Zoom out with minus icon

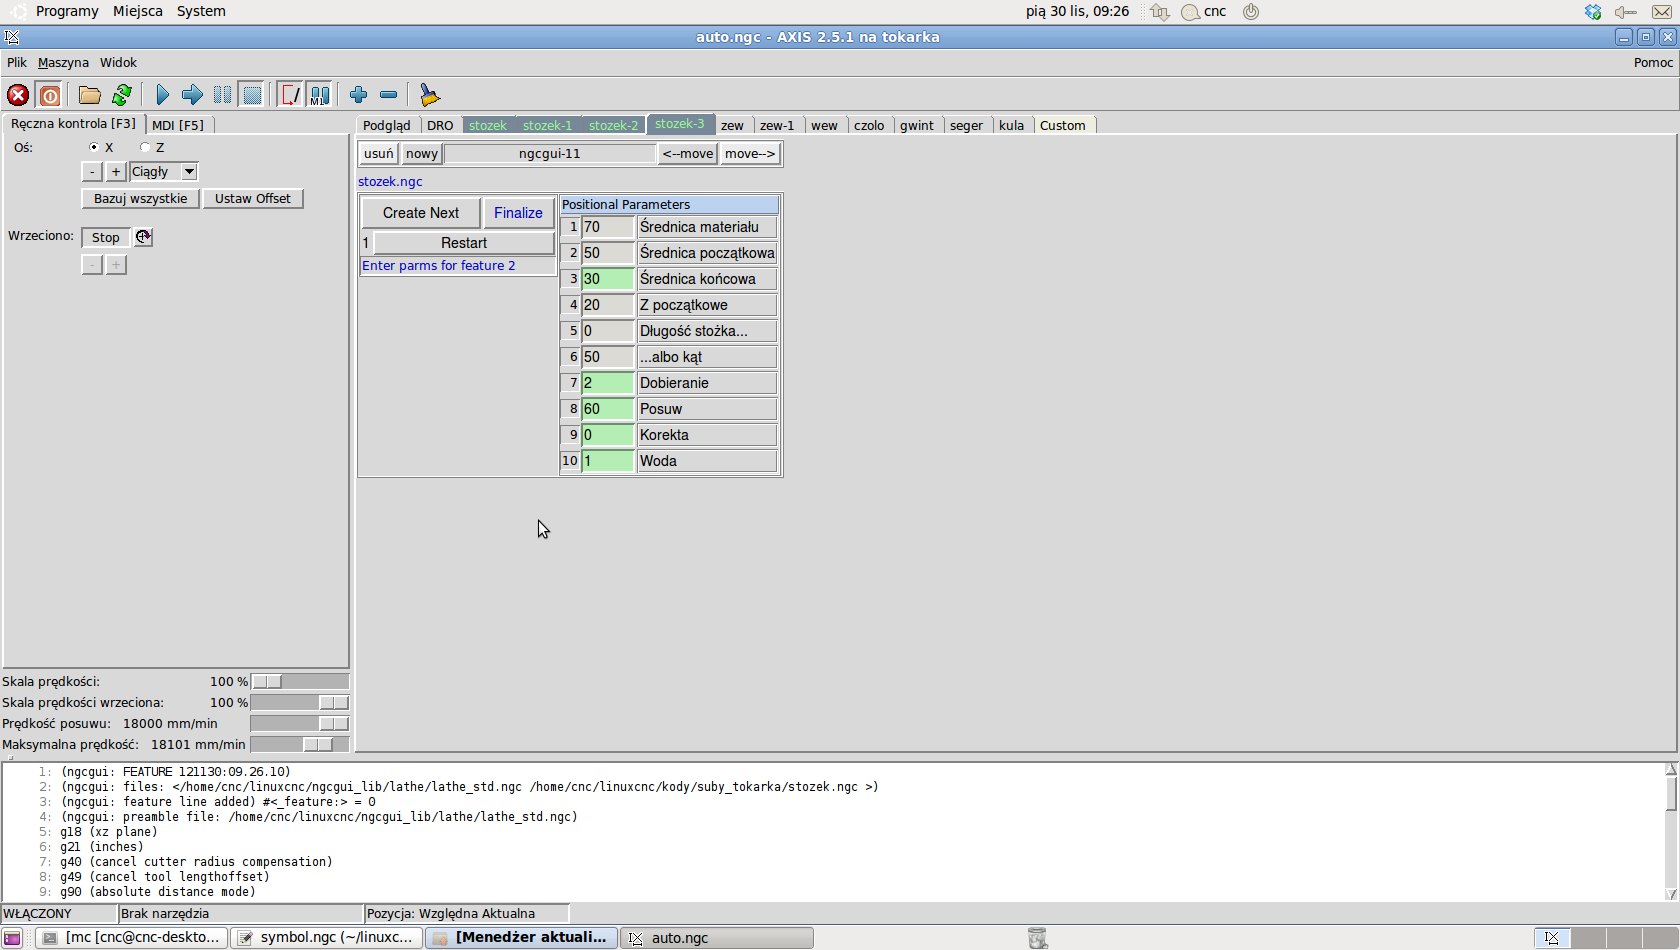389,95
